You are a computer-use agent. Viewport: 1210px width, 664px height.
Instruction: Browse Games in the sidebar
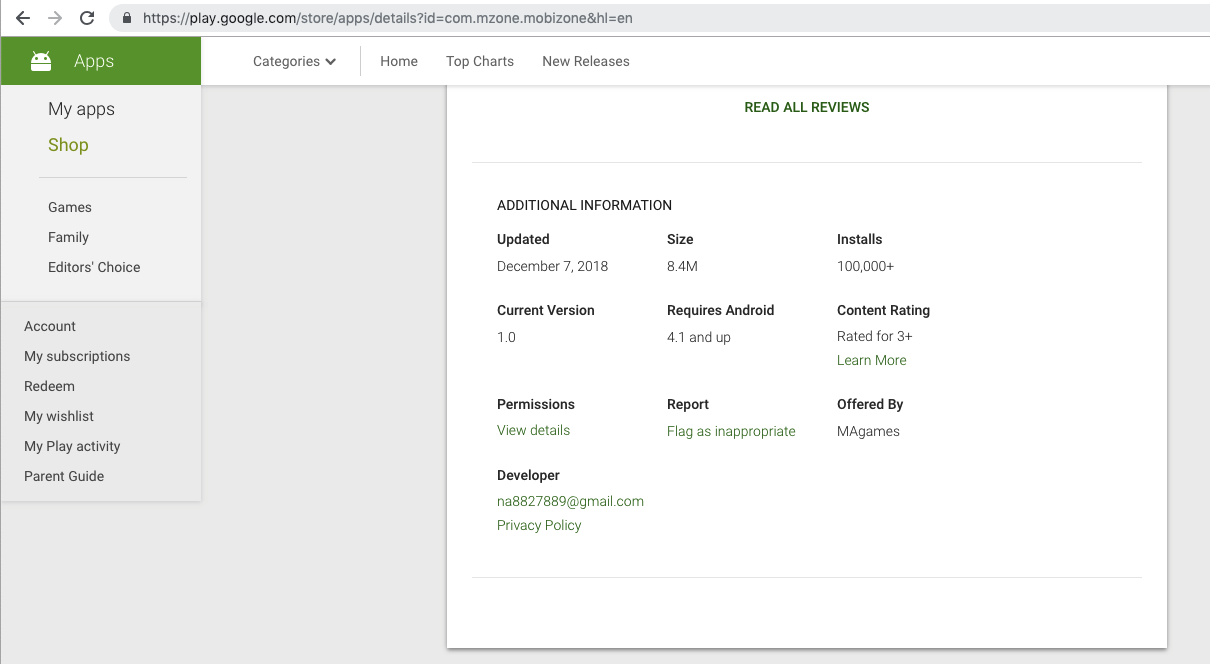click(x=70, y=207)
